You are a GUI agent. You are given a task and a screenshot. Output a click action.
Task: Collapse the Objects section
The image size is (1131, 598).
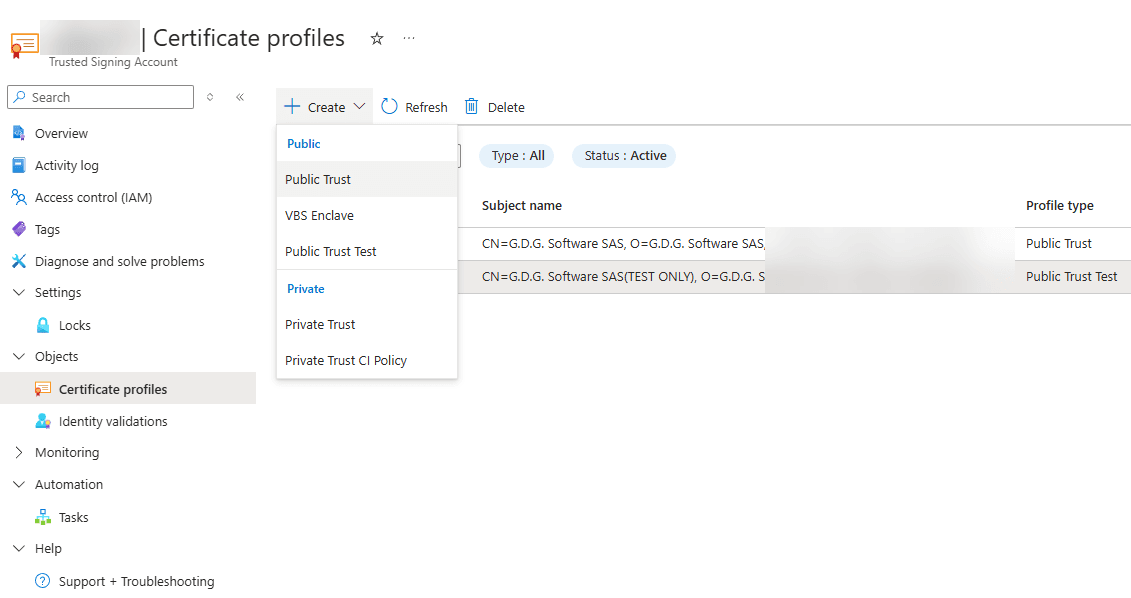pos(17,356)
